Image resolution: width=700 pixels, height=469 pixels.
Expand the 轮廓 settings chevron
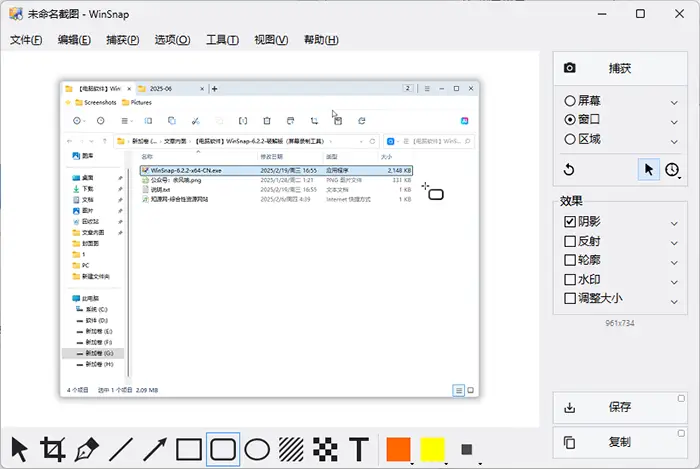click(x=674, y=262)
